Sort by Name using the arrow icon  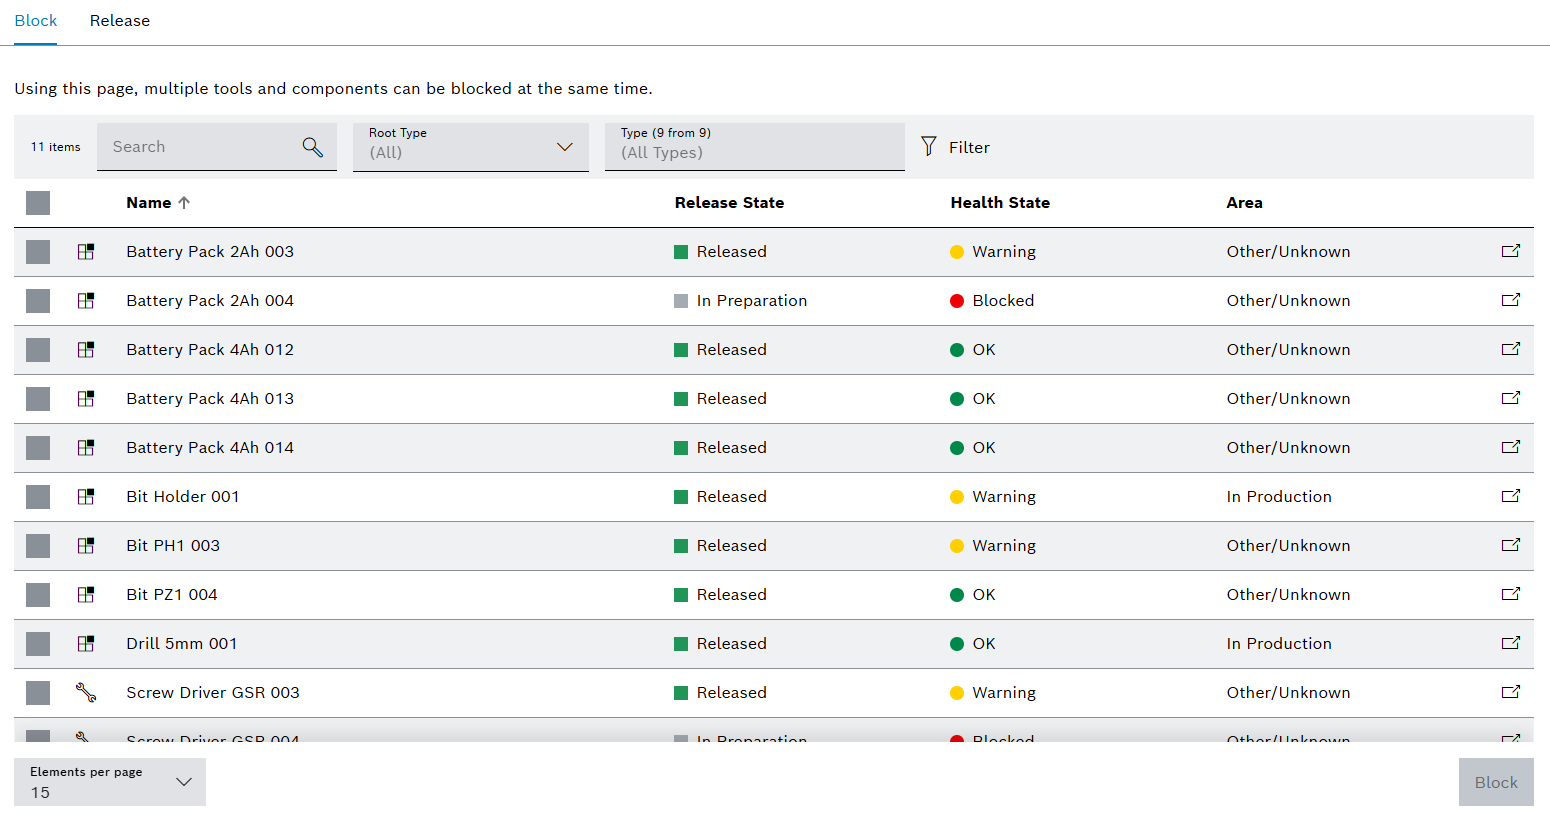184,202
